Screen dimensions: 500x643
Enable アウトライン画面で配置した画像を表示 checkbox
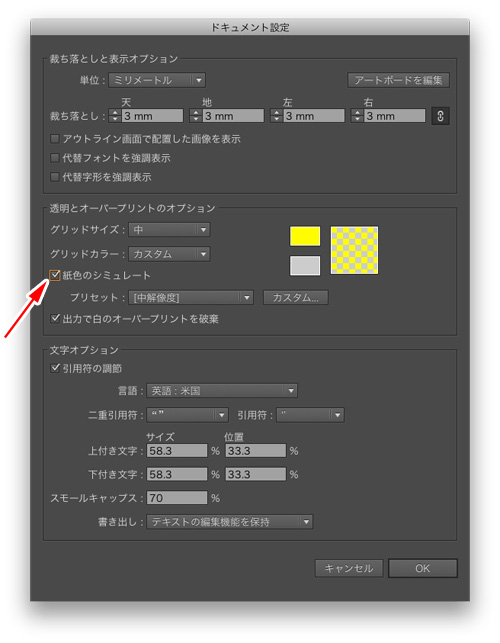click(x=55, y=139)
